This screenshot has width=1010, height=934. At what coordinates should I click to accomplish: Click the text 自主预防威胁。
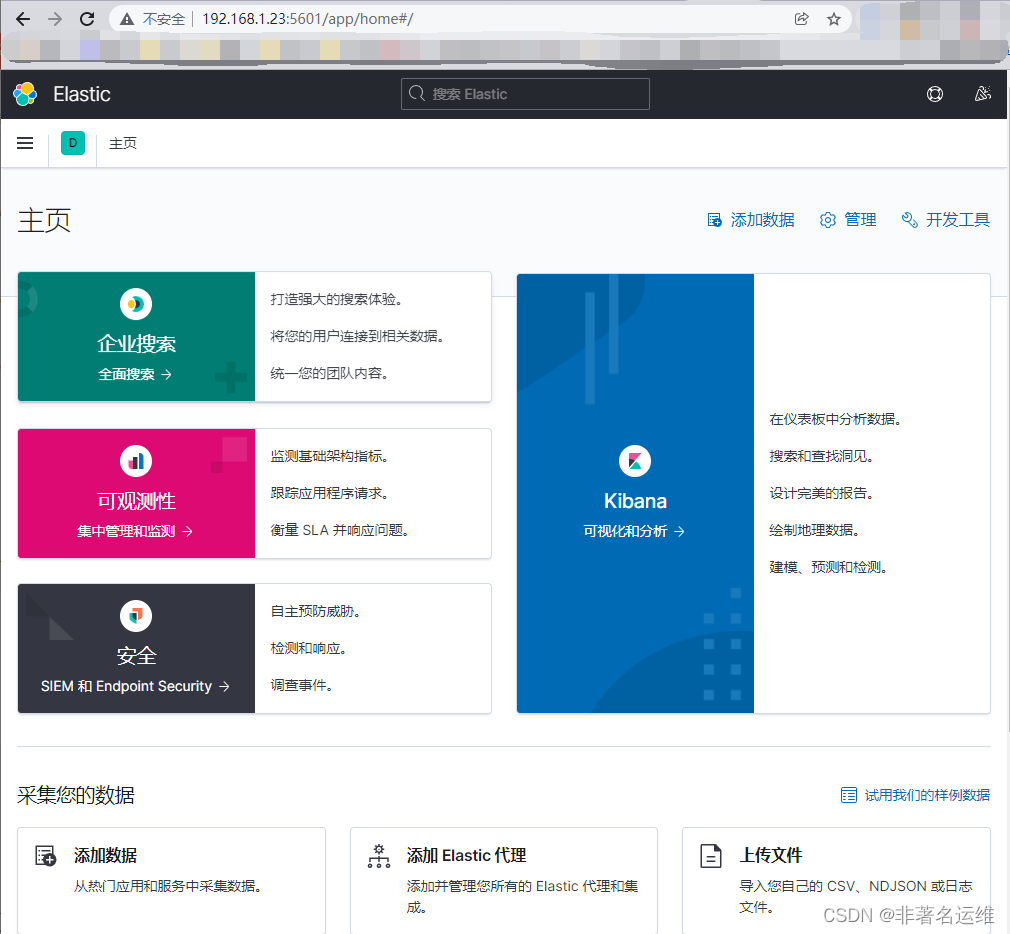click(x=315, y=611)
